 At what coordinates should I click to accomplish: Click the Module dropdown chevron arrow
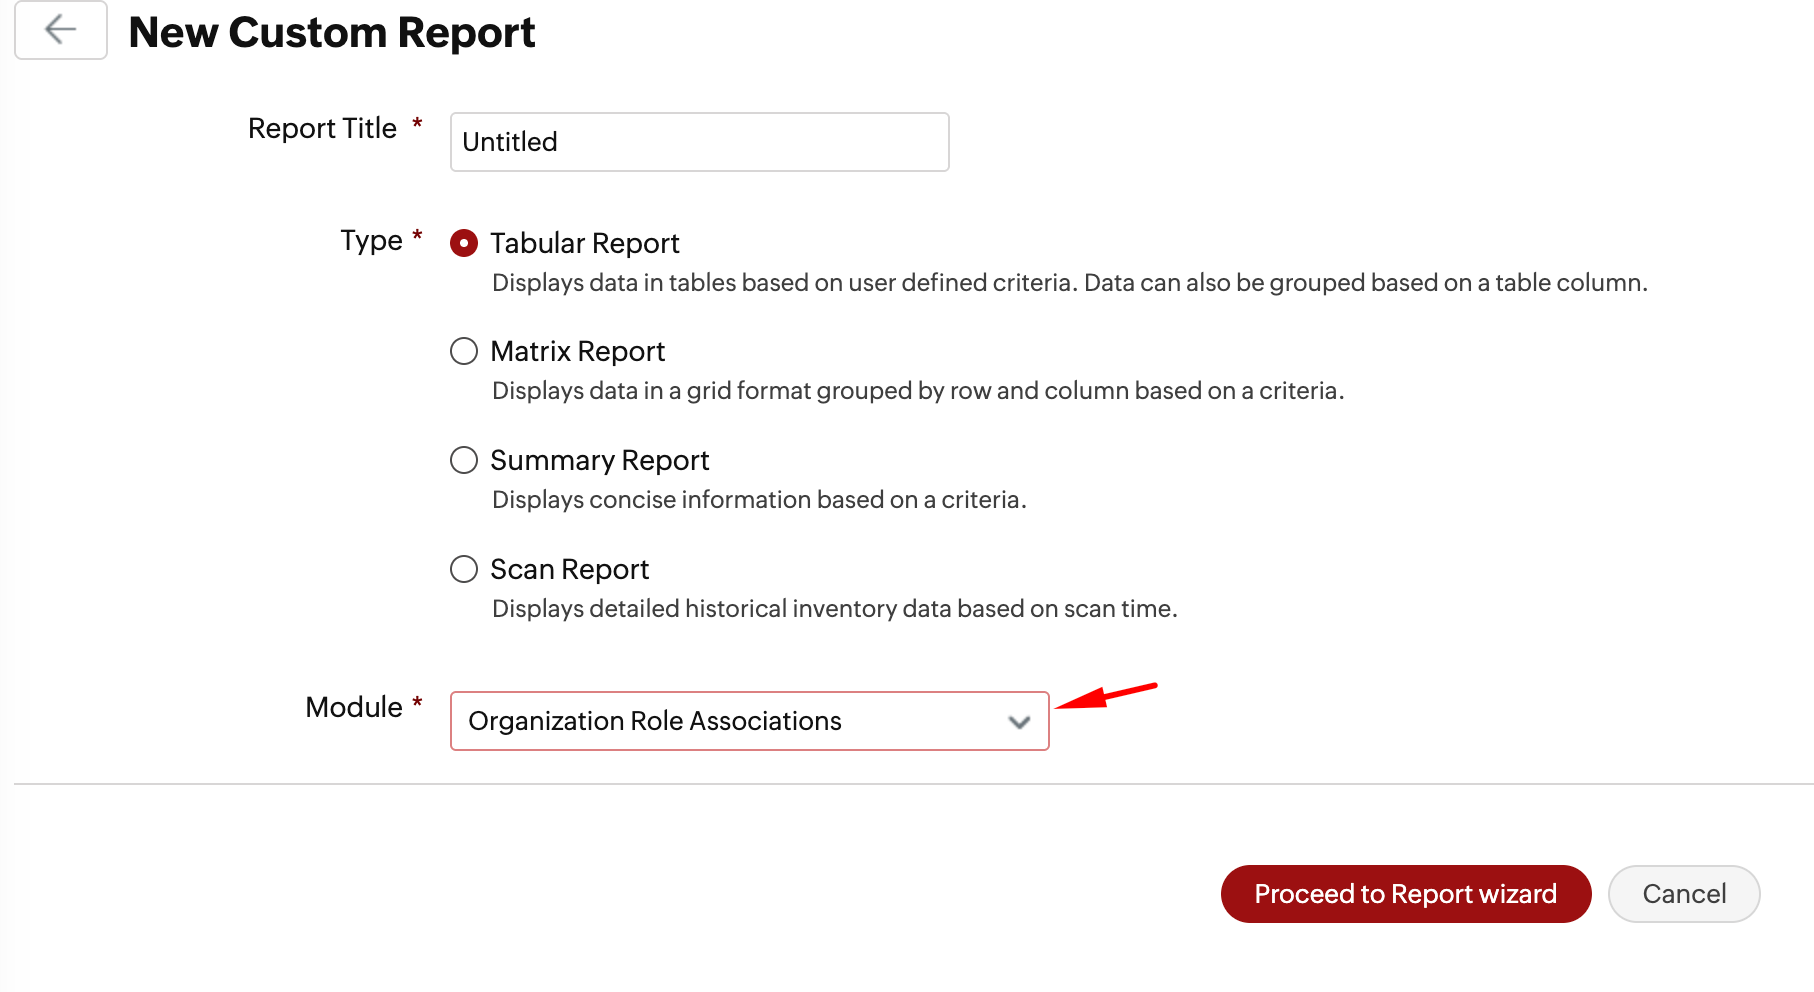pos(1019,722)
